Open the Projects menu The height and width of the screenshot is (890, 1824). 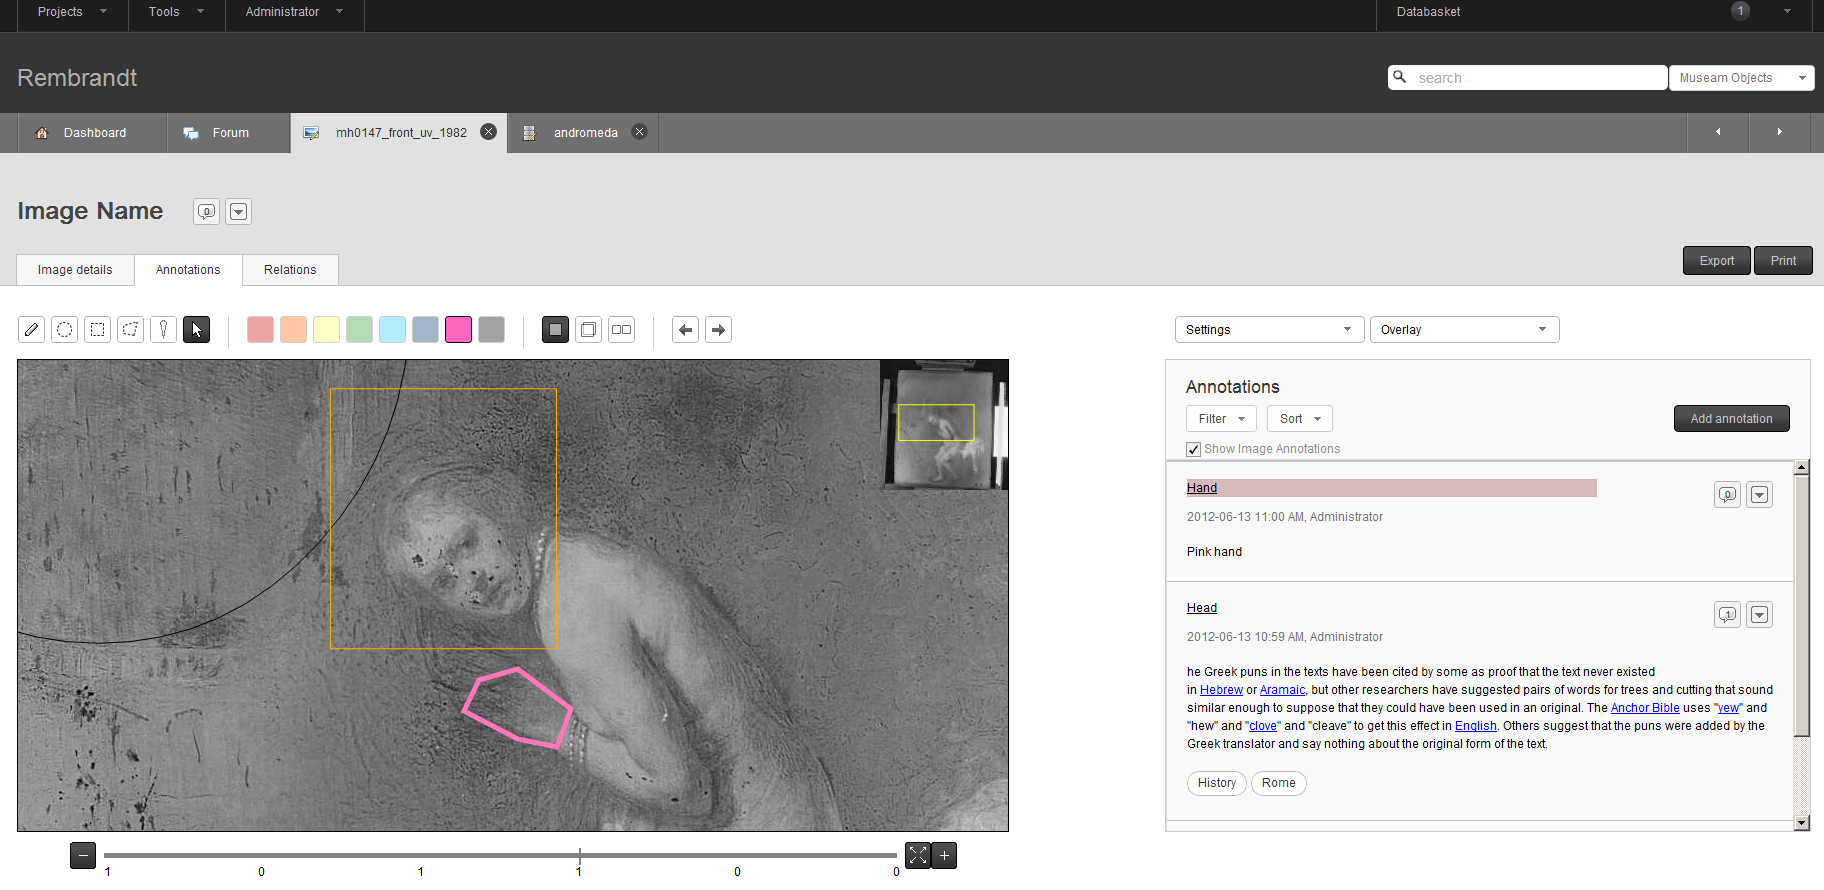(x=72, y=12)
